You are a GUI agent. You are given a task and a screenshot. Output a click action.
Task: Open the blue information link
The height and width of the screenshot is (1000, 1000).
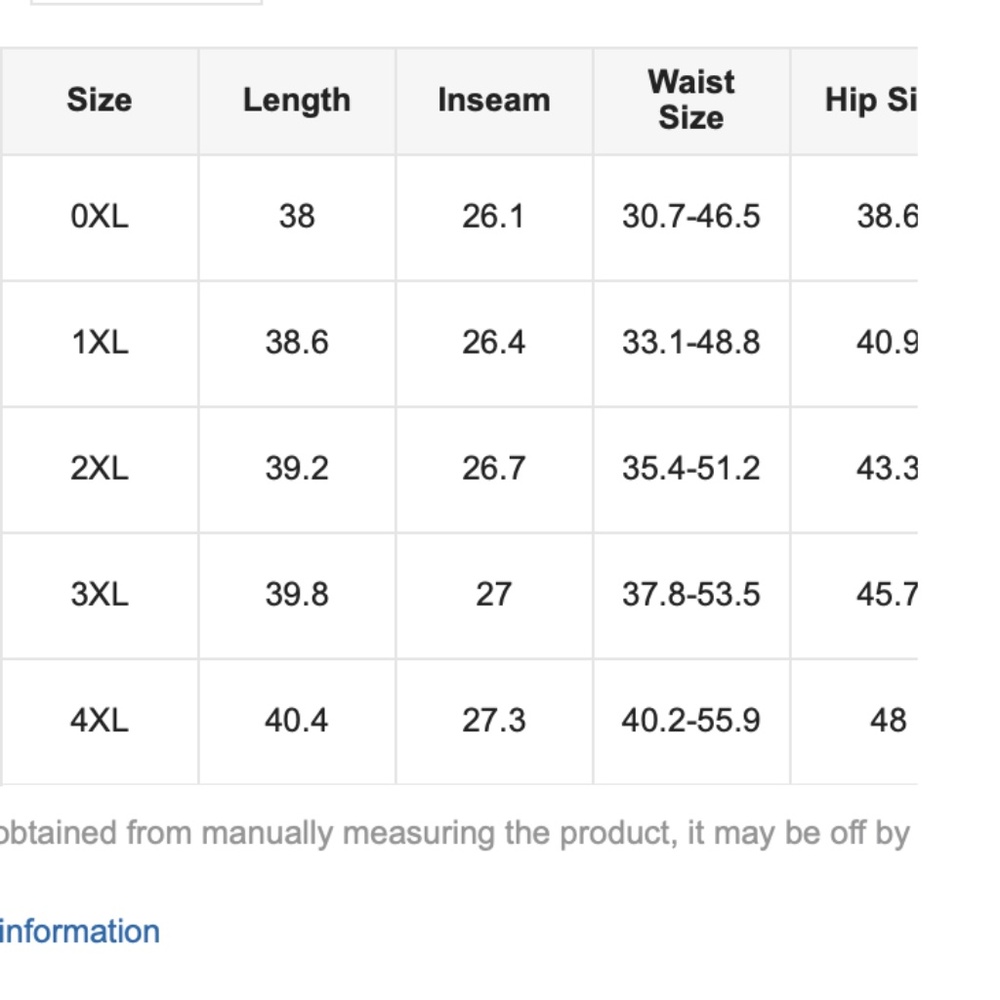coord(80,932)
